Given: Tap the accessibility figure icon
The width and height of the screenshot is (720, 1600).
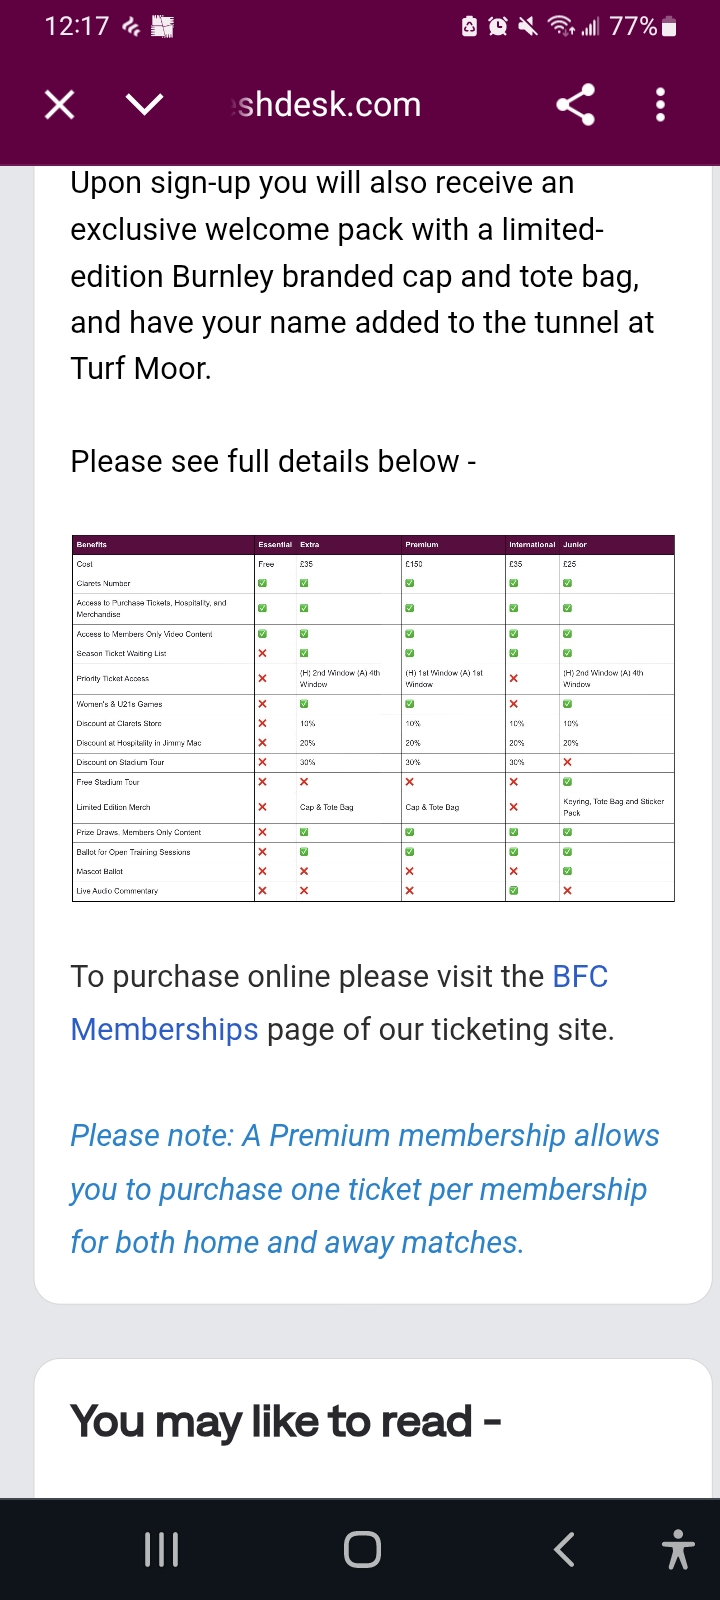Looking at the screenshot, I should click(678, 1550).
